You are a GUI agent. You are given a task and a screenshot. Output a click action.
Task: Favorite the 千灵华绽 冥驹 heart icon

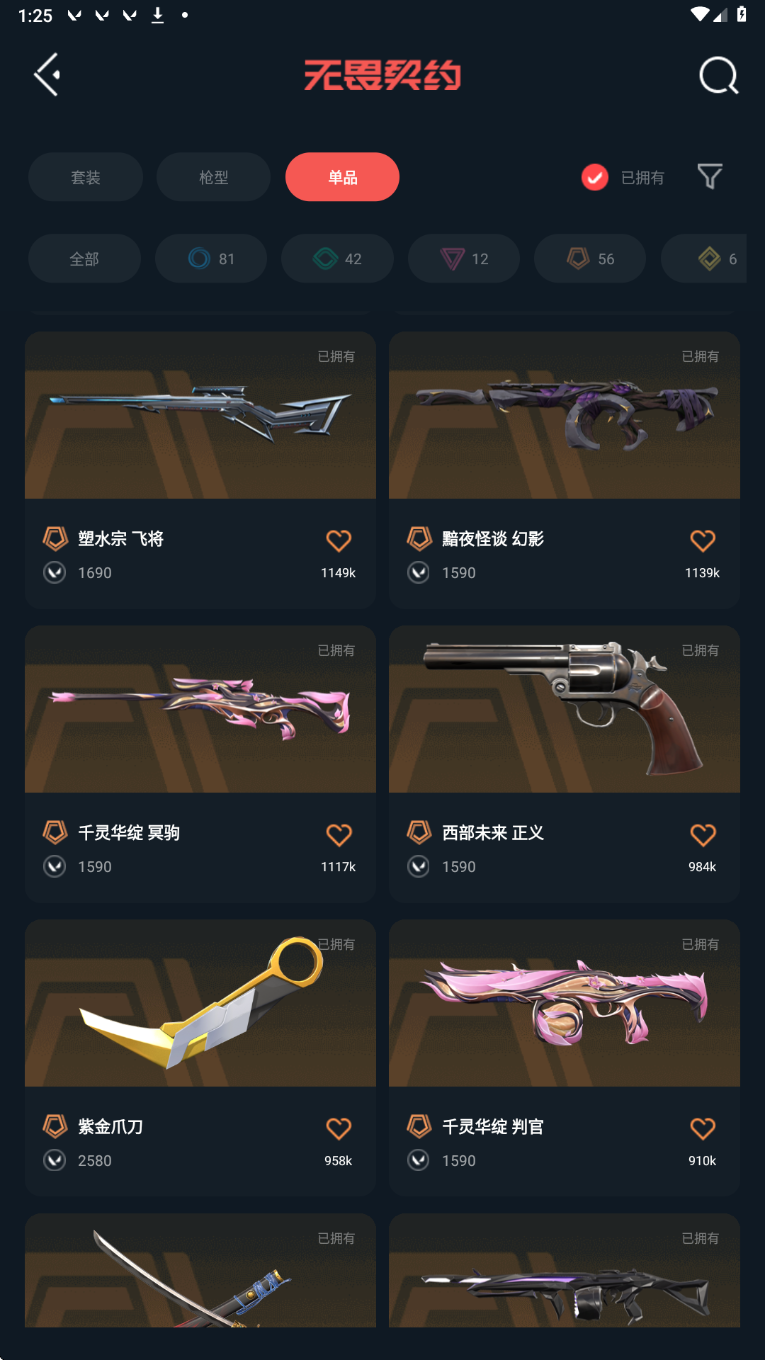339,835
